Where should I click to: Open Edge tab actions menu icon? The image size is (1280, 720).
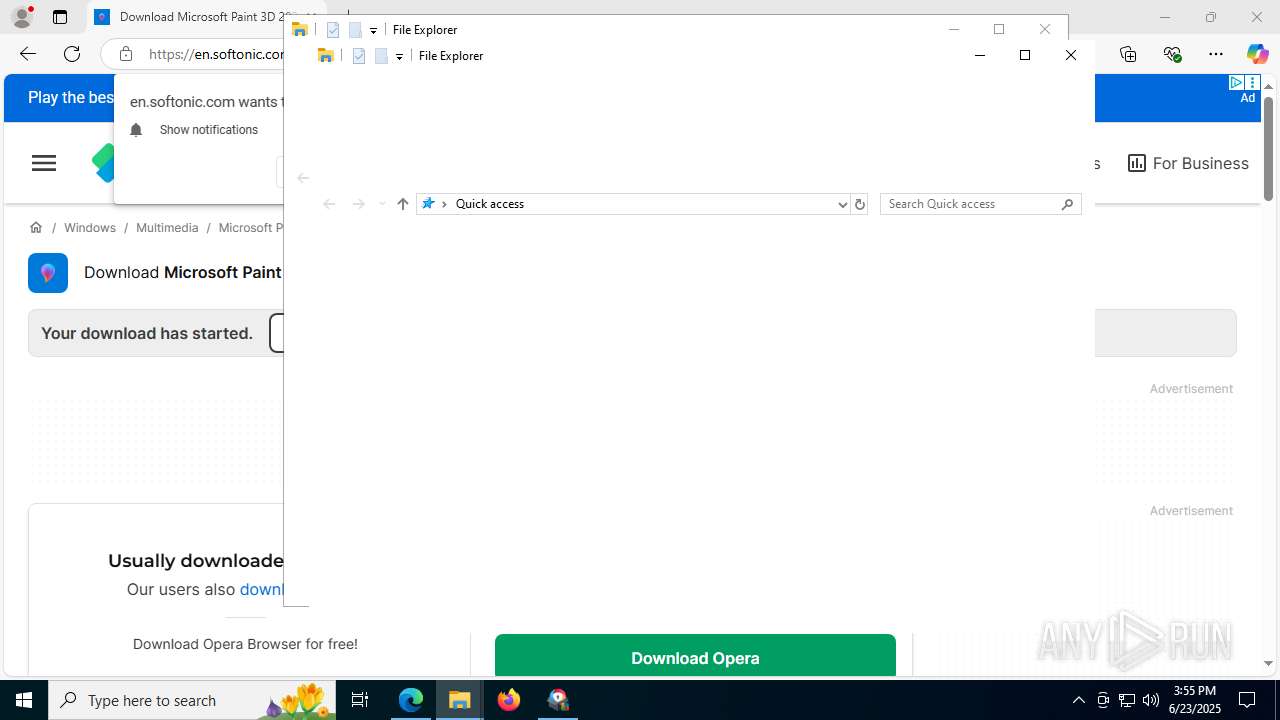click(x=60, y=17)
